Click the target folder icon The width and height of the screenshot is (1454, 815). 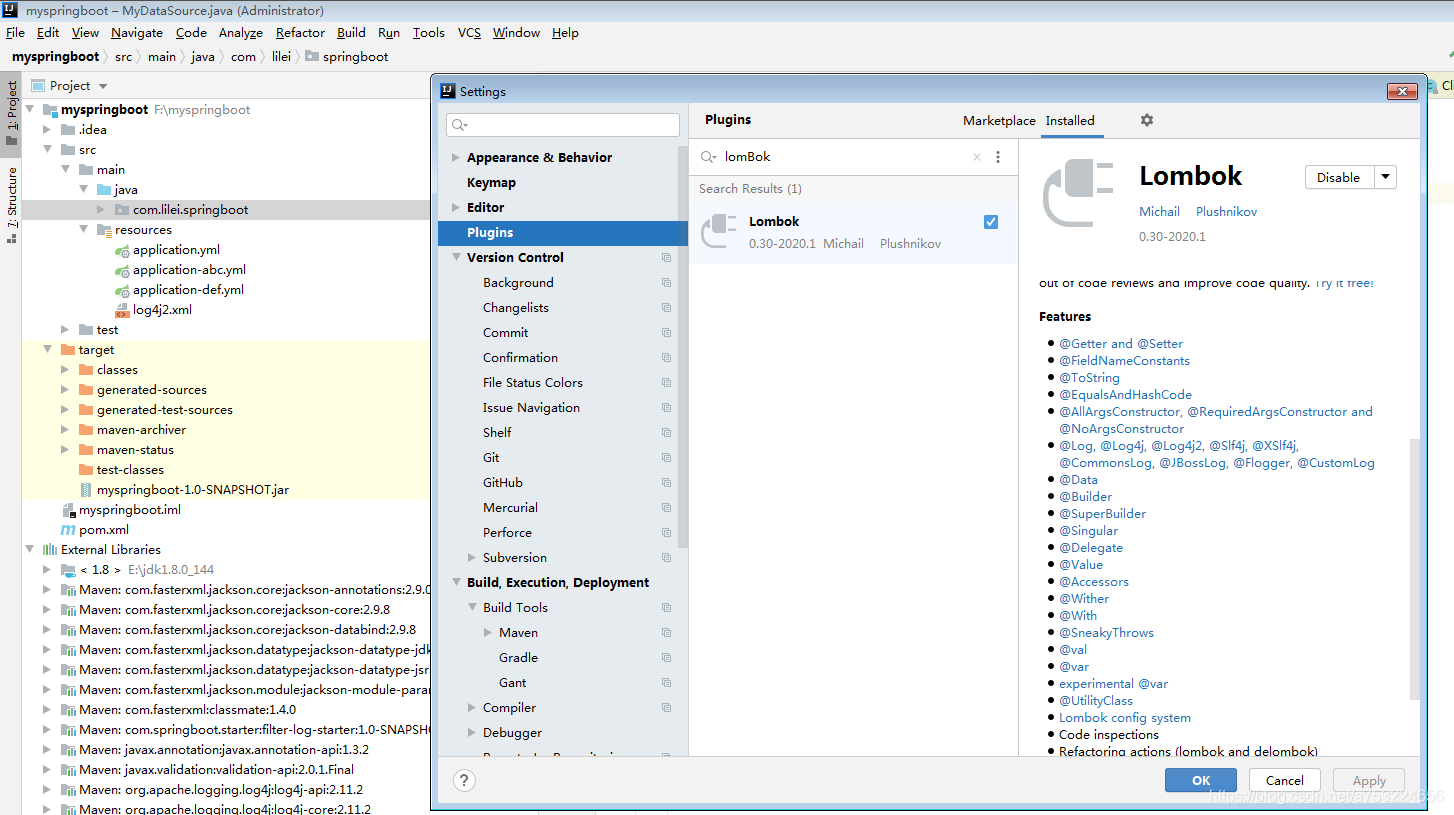(x=68, y=350)
